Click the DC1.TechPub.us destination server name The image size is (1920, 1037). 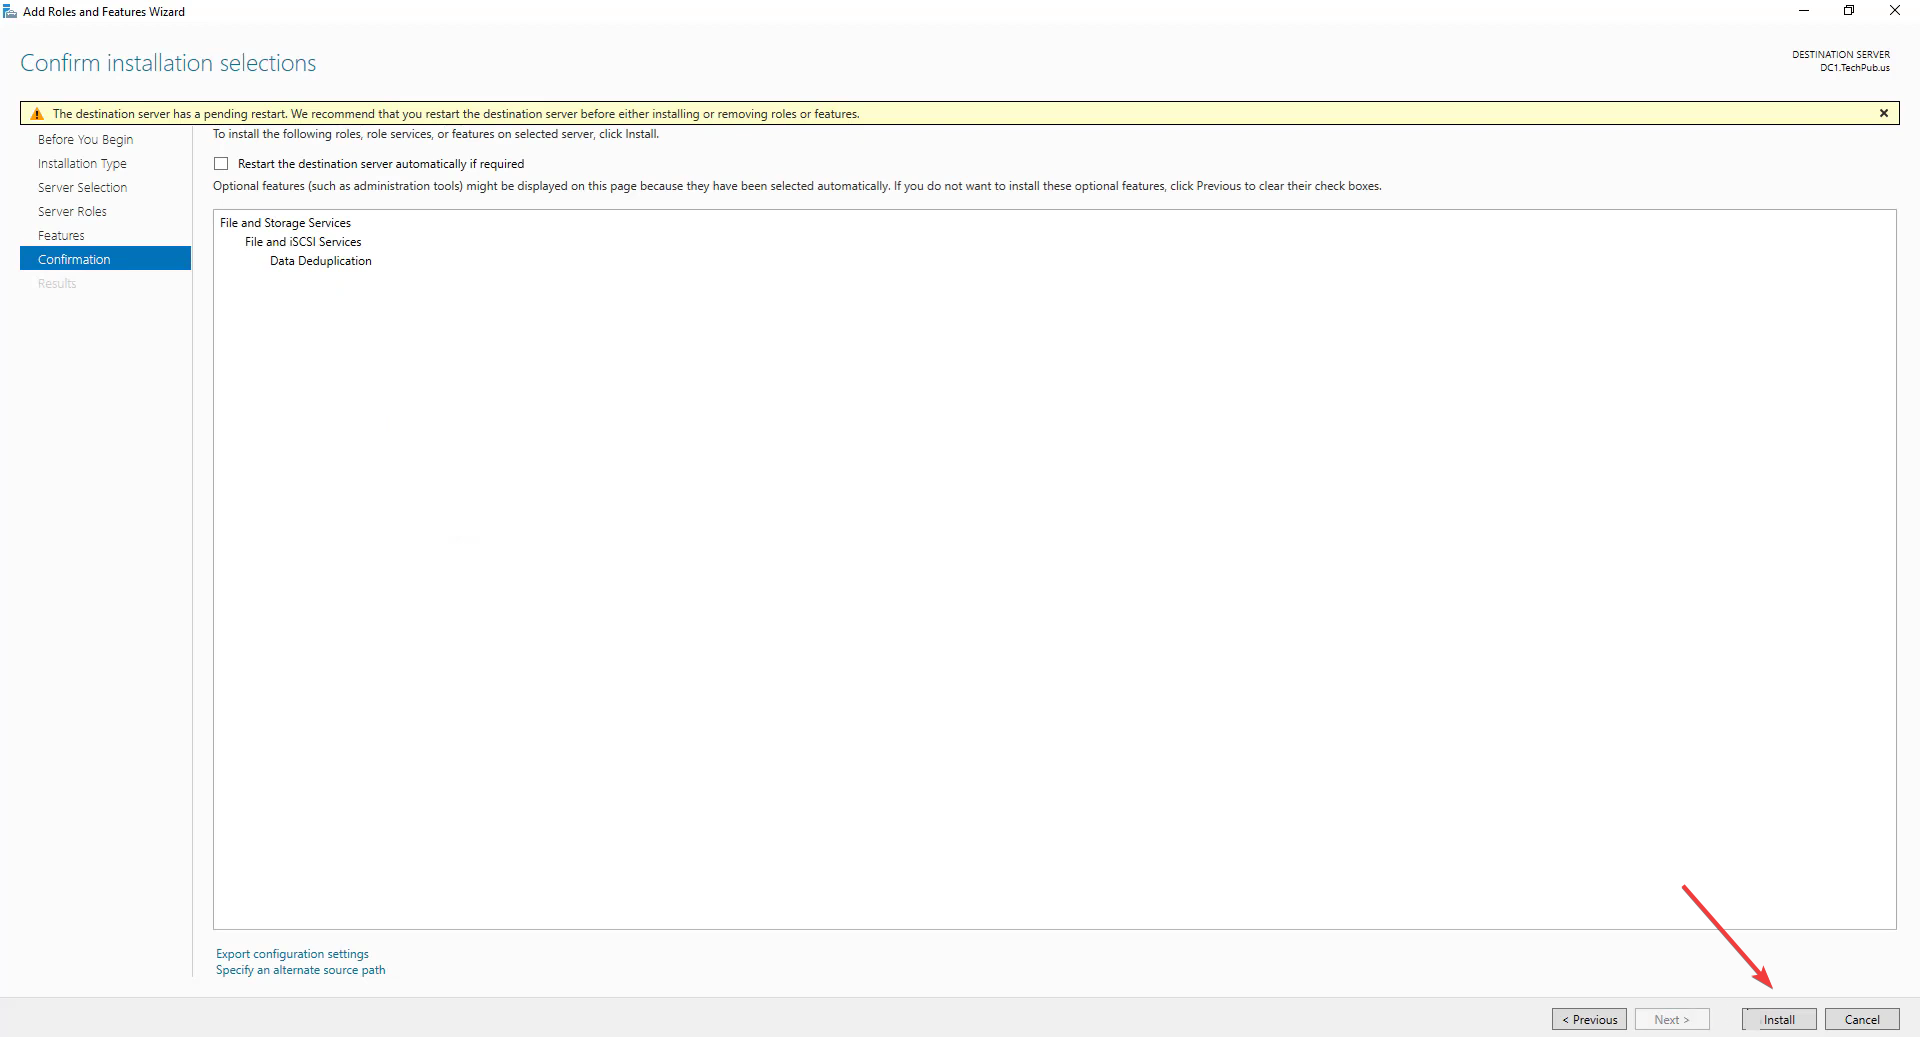pos(1855,68)
